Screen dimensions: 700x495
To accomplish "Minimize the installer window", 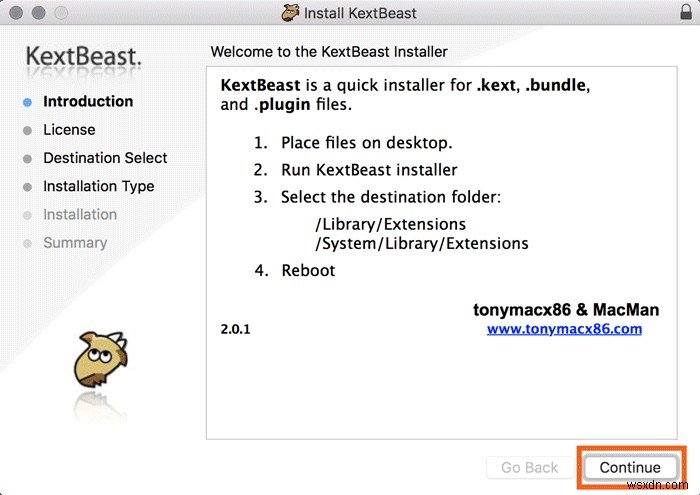I will pos(40,14).
